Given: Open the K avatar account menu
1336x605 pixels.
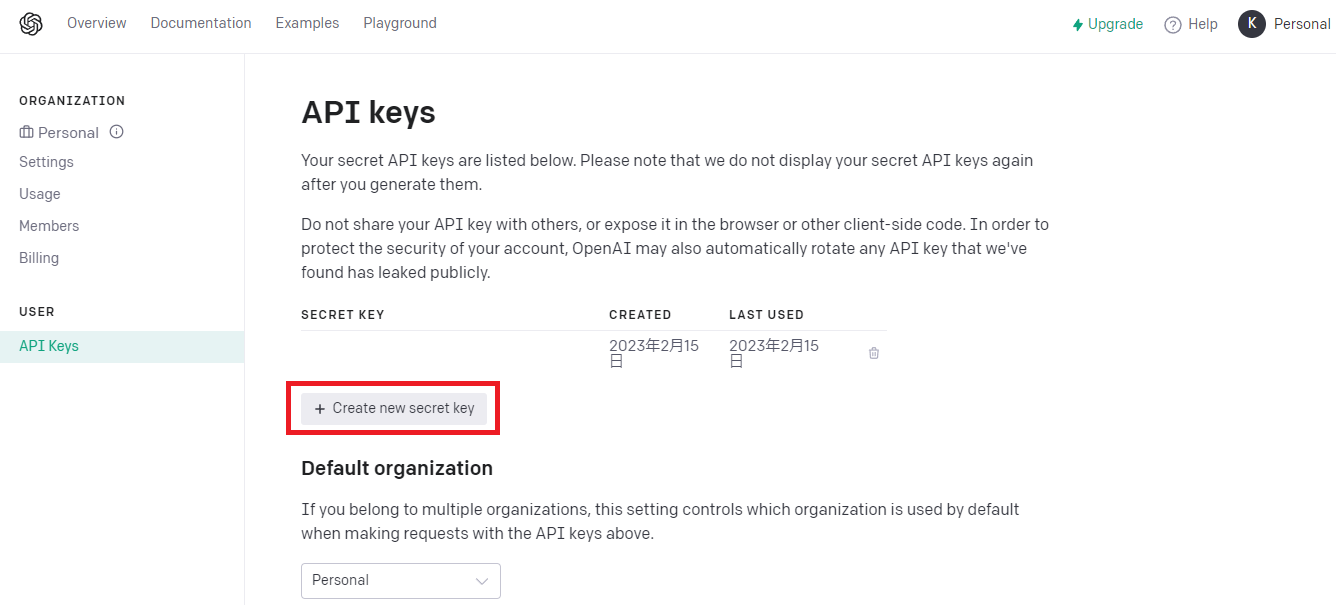Looking at the screenshot, I should tap(1251, 23).
